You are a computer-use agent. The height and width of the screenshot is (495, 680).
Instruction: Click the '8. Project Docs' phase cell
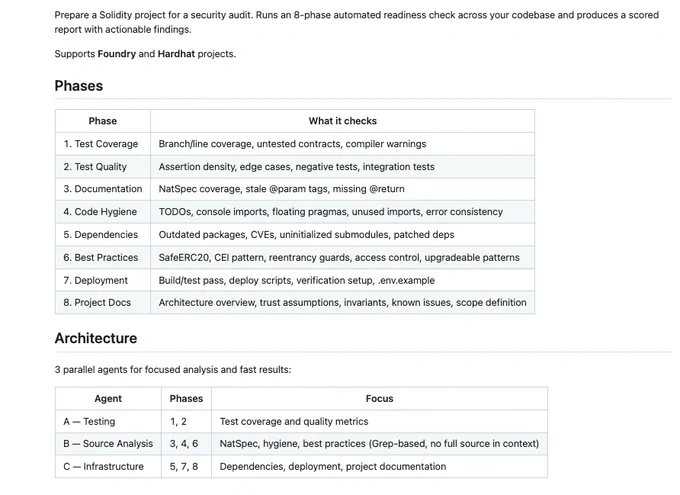[x=103, y=302]
